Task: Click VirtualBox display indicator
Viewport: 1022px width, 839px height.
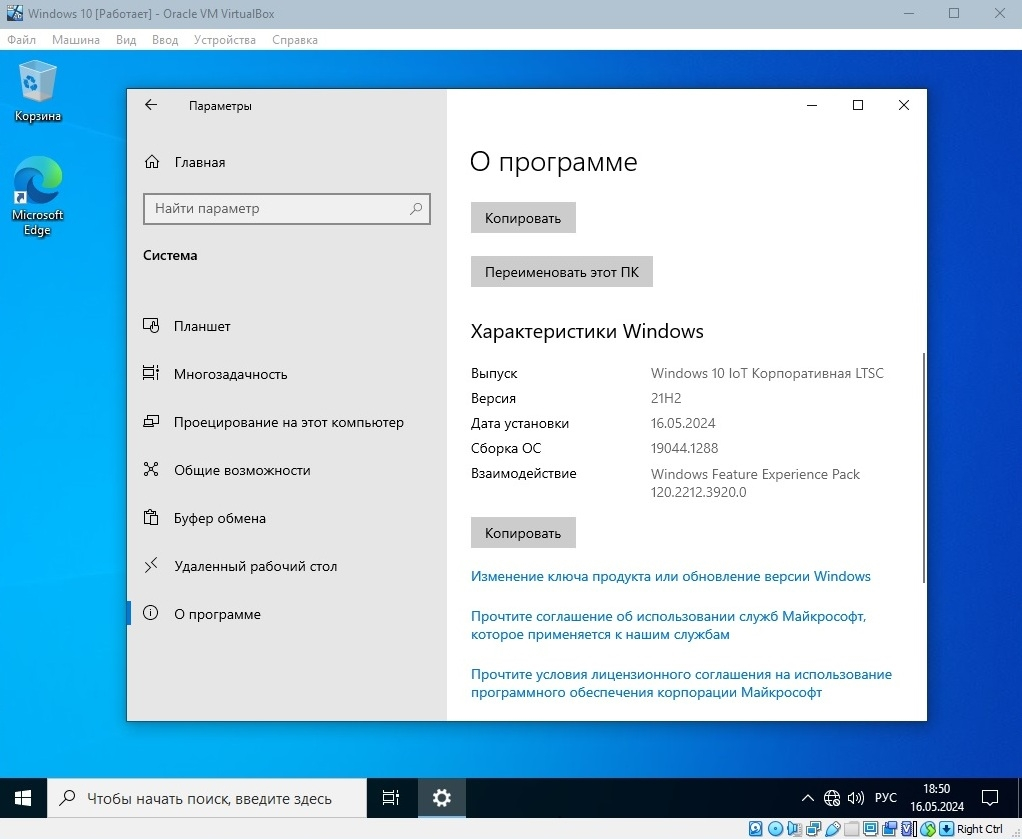Action: tap(870, 829)
